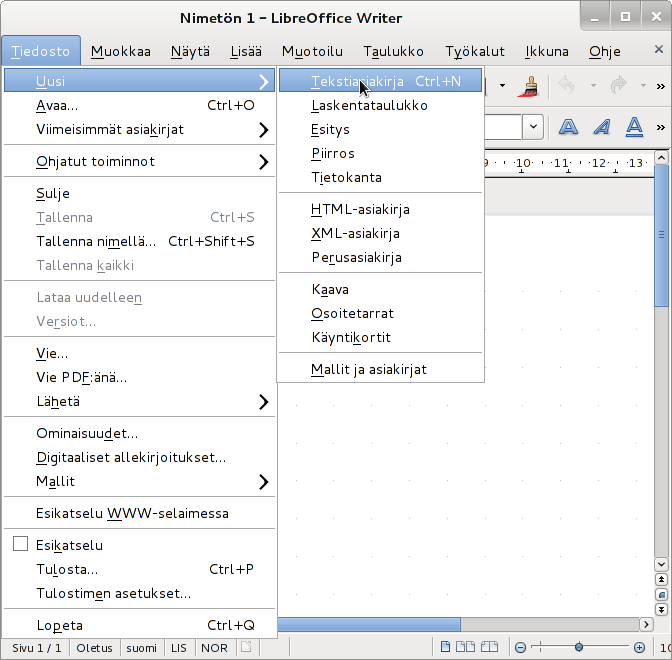
Task: Open the Redo history dropdown arrow
Action: pos(643,86)
